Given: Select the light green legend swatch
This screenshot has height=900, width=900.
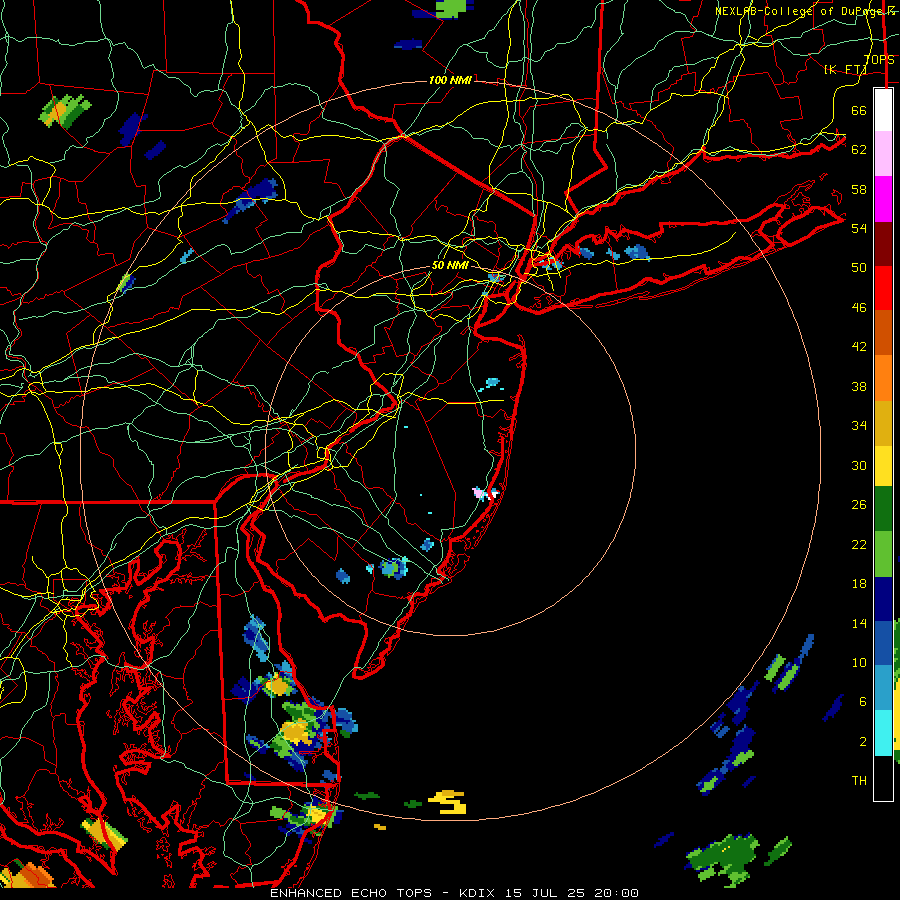Looking at the screenshot, I should tap(883, 554).
